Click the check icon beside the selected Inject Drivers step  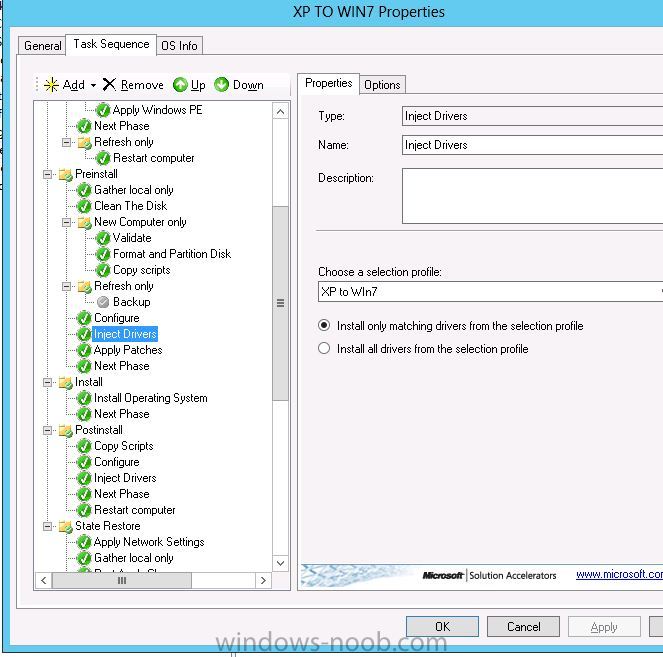tap(84, 334)
